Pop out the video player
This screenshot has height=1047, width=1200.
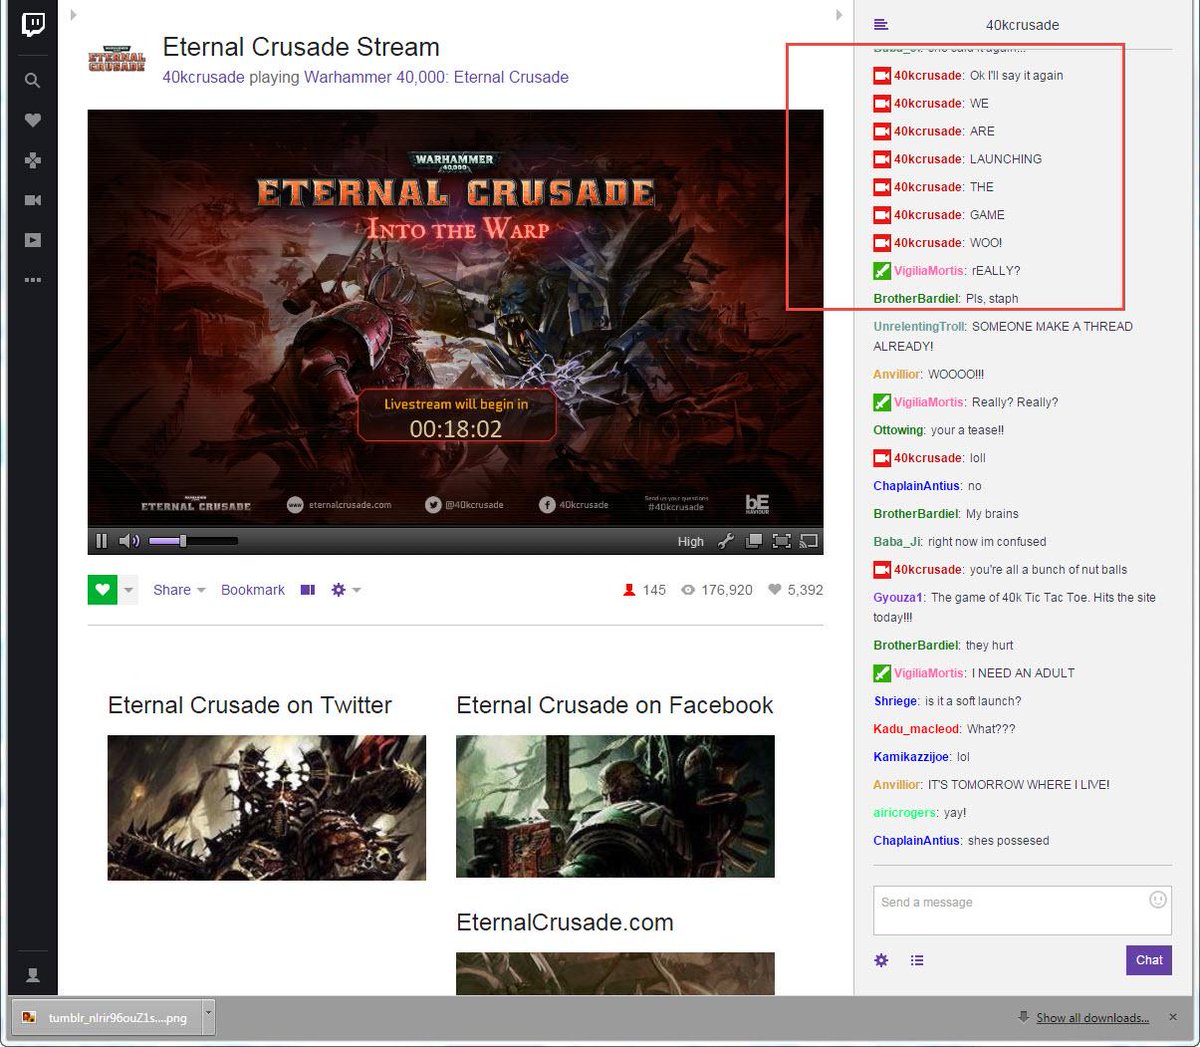754,541
